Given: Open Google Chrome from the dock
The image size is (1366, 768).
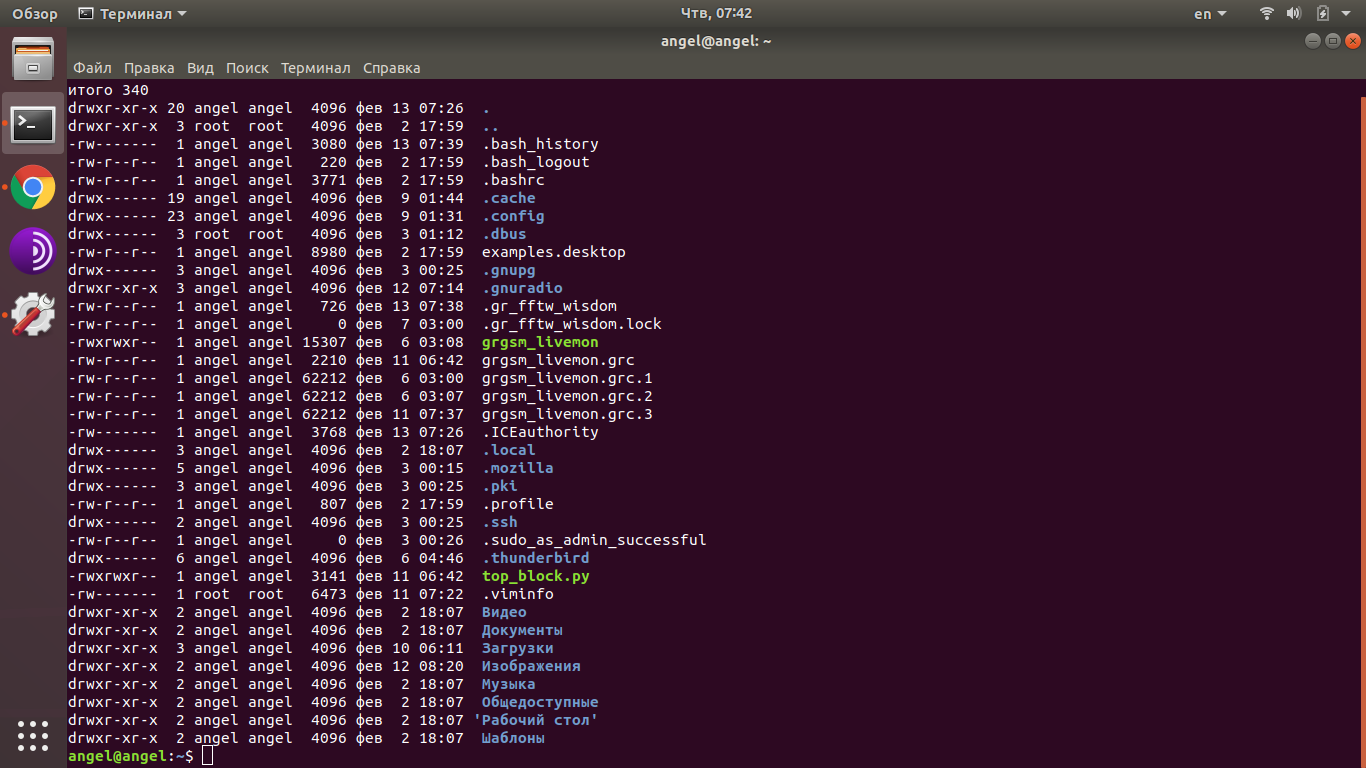Looking at the screenshot, I should click(33, 187).
